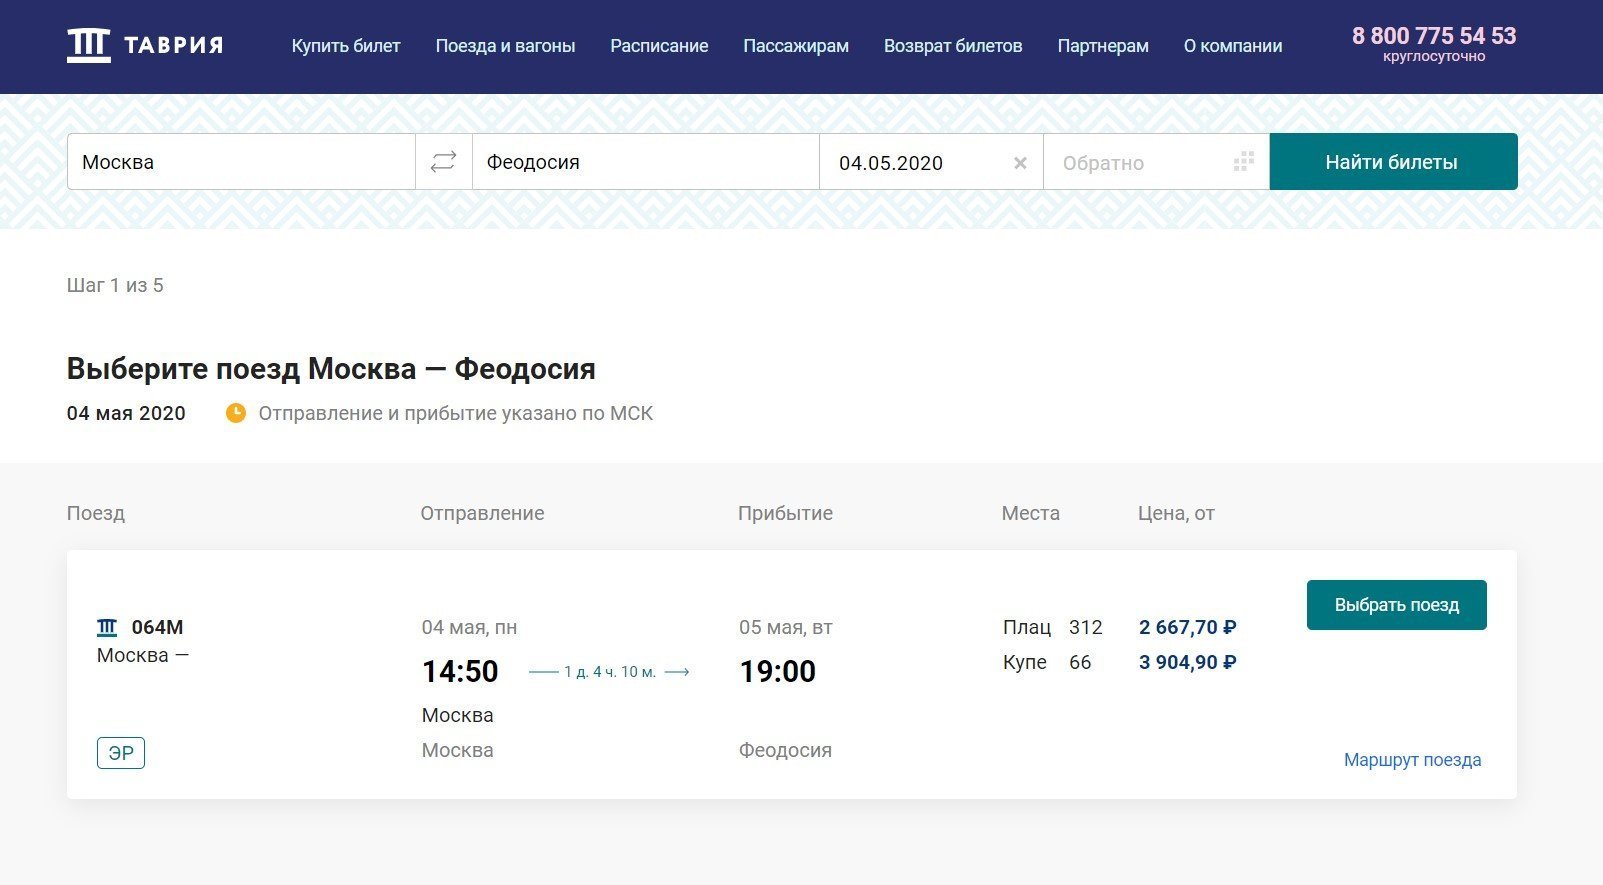Open Возврат билетов menu item
Image resolution: width=1603 pixels, height=885 pixels.
click(x=953, y=46)
